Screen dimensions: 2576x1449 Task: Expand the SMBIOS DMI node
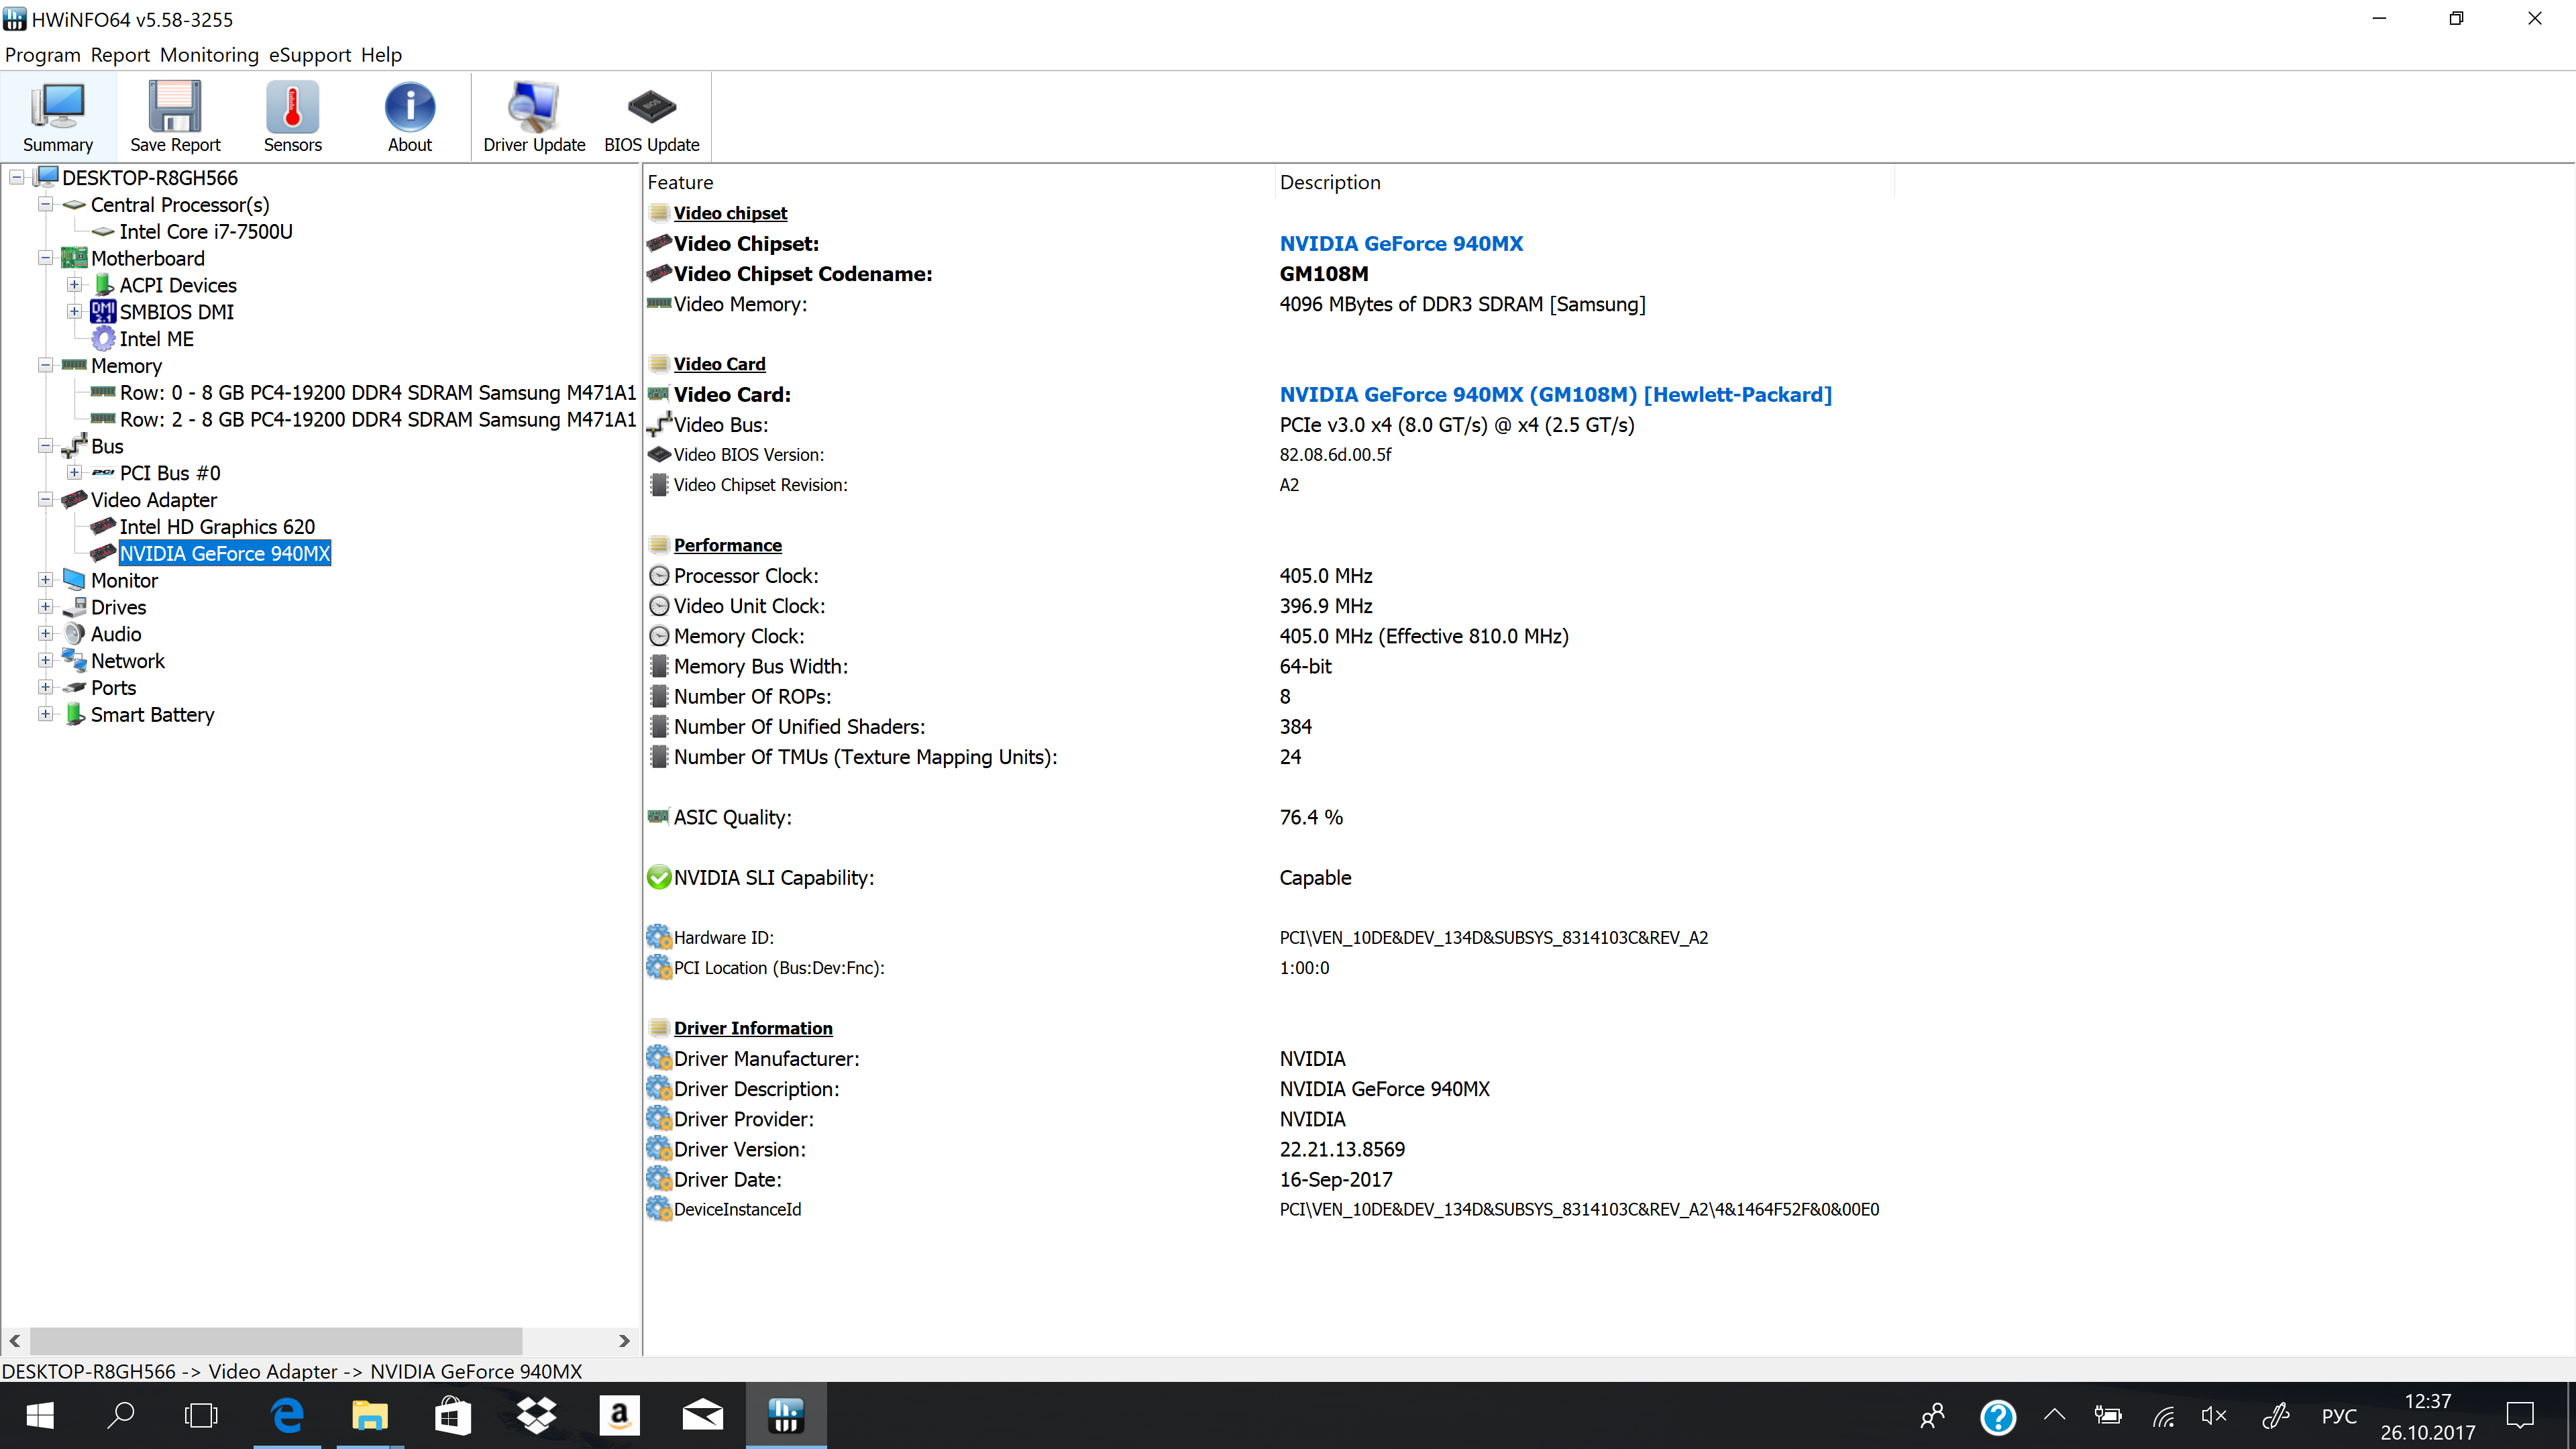pos(75,312)
